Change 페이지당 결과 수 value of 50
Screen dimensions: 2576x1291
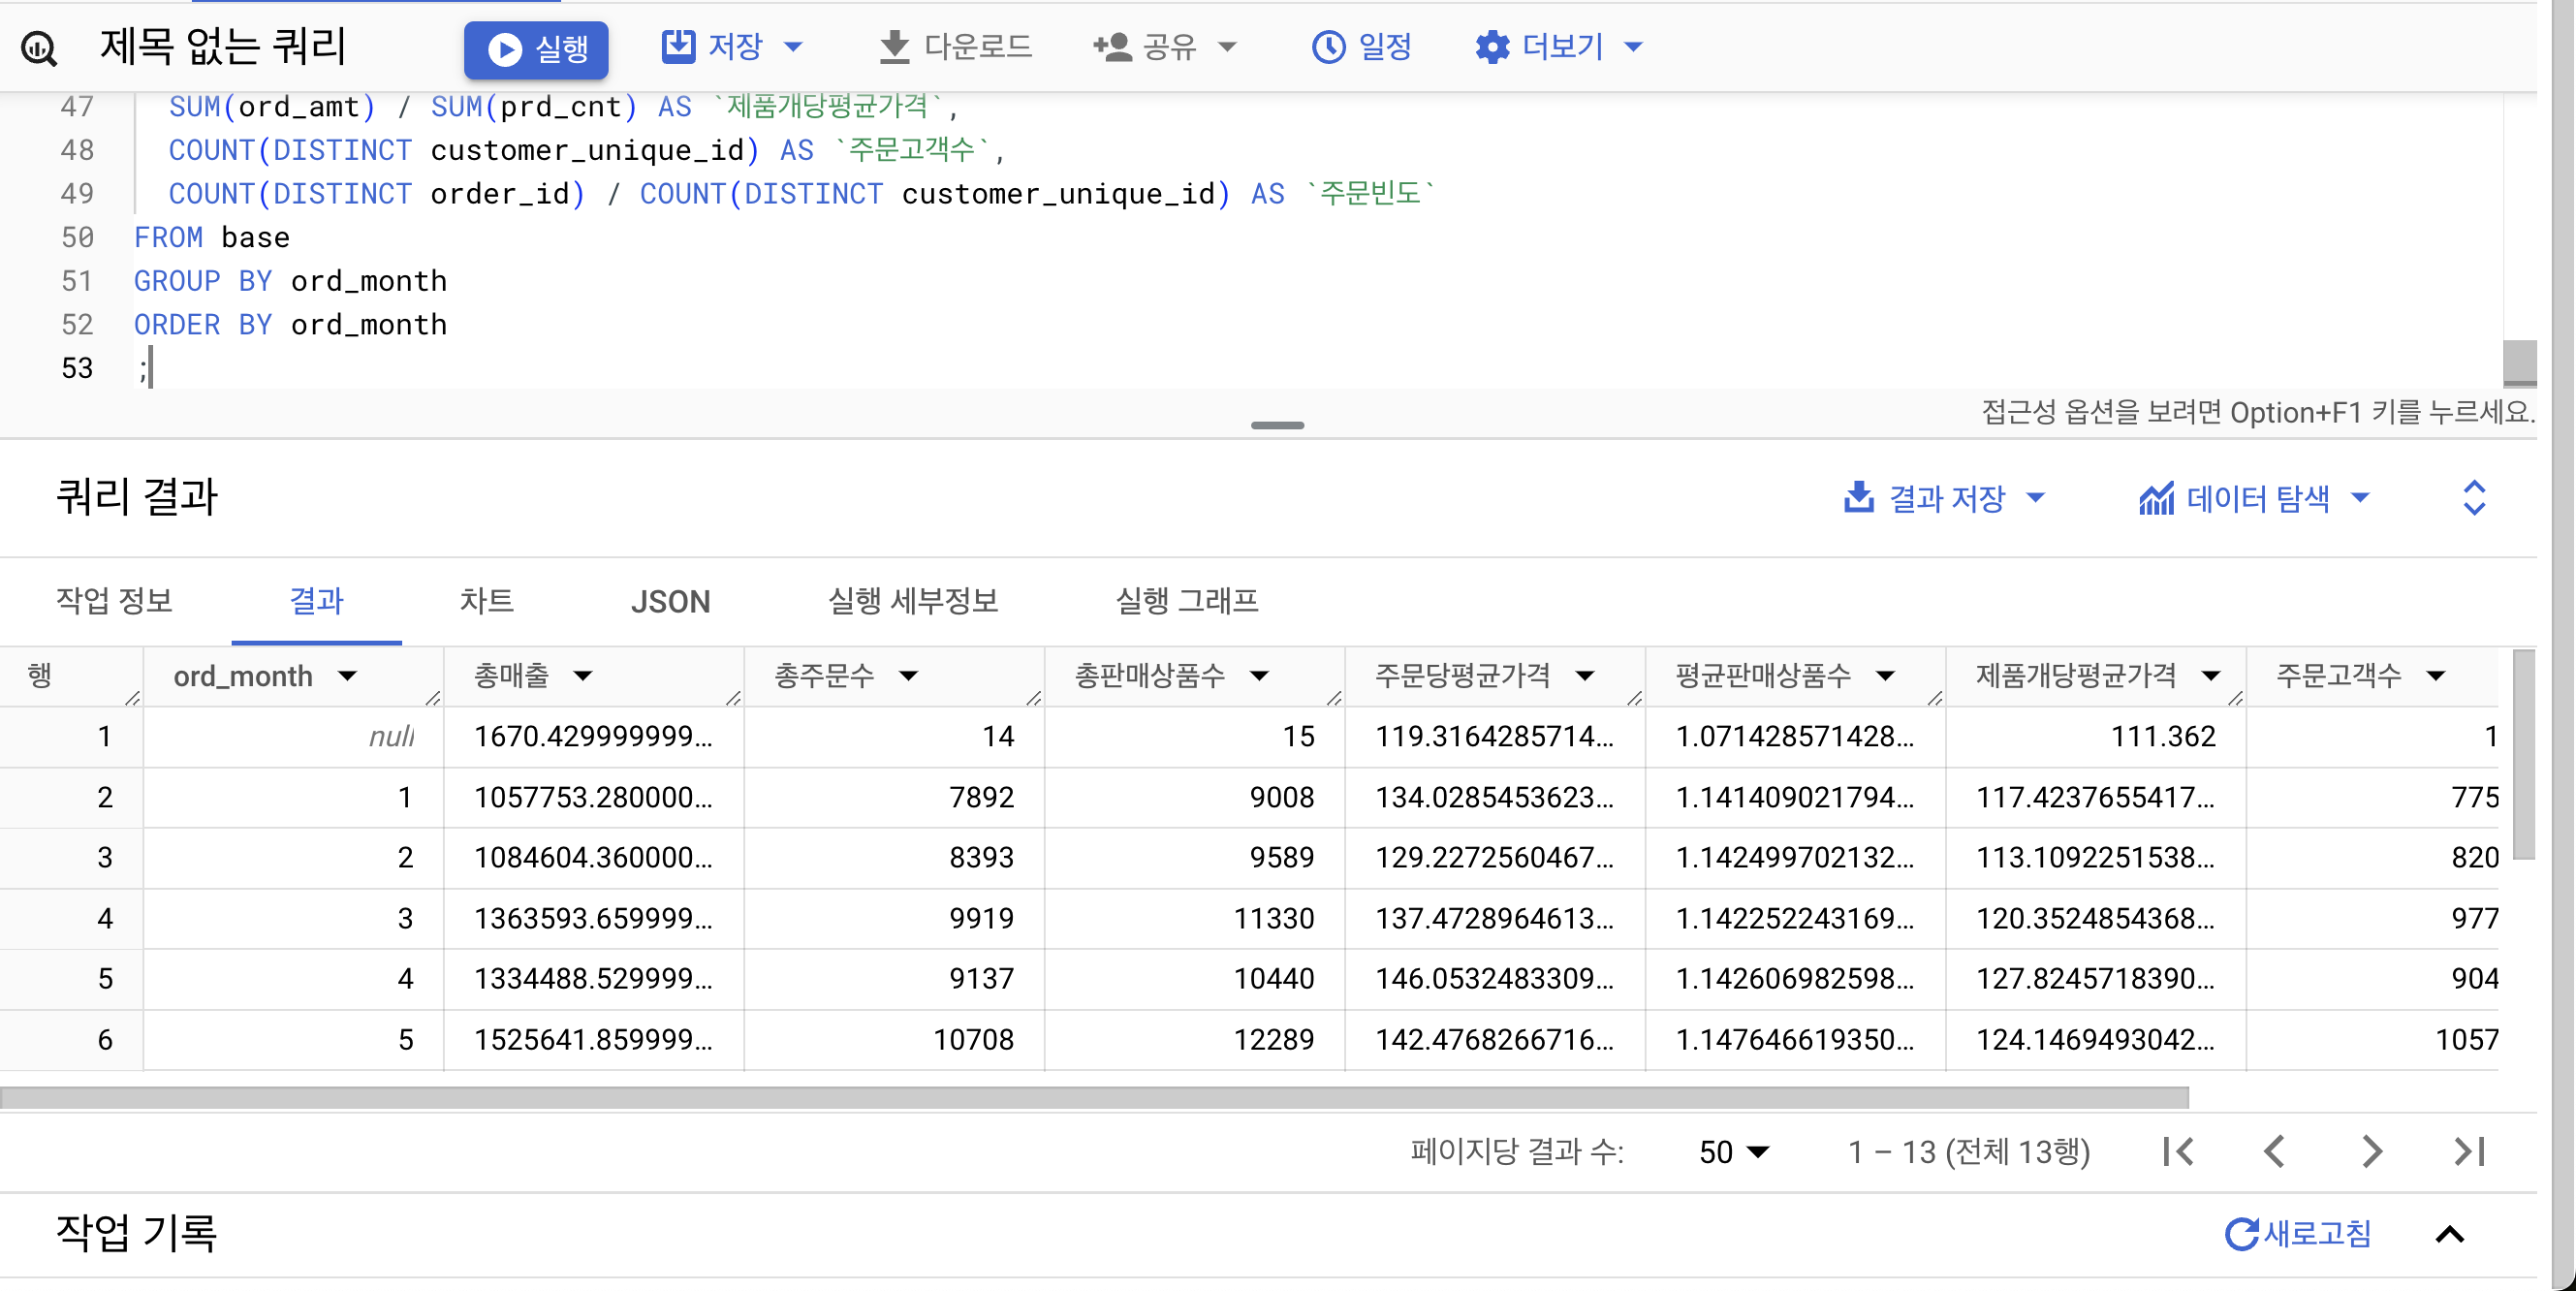coord(1733,1152)
